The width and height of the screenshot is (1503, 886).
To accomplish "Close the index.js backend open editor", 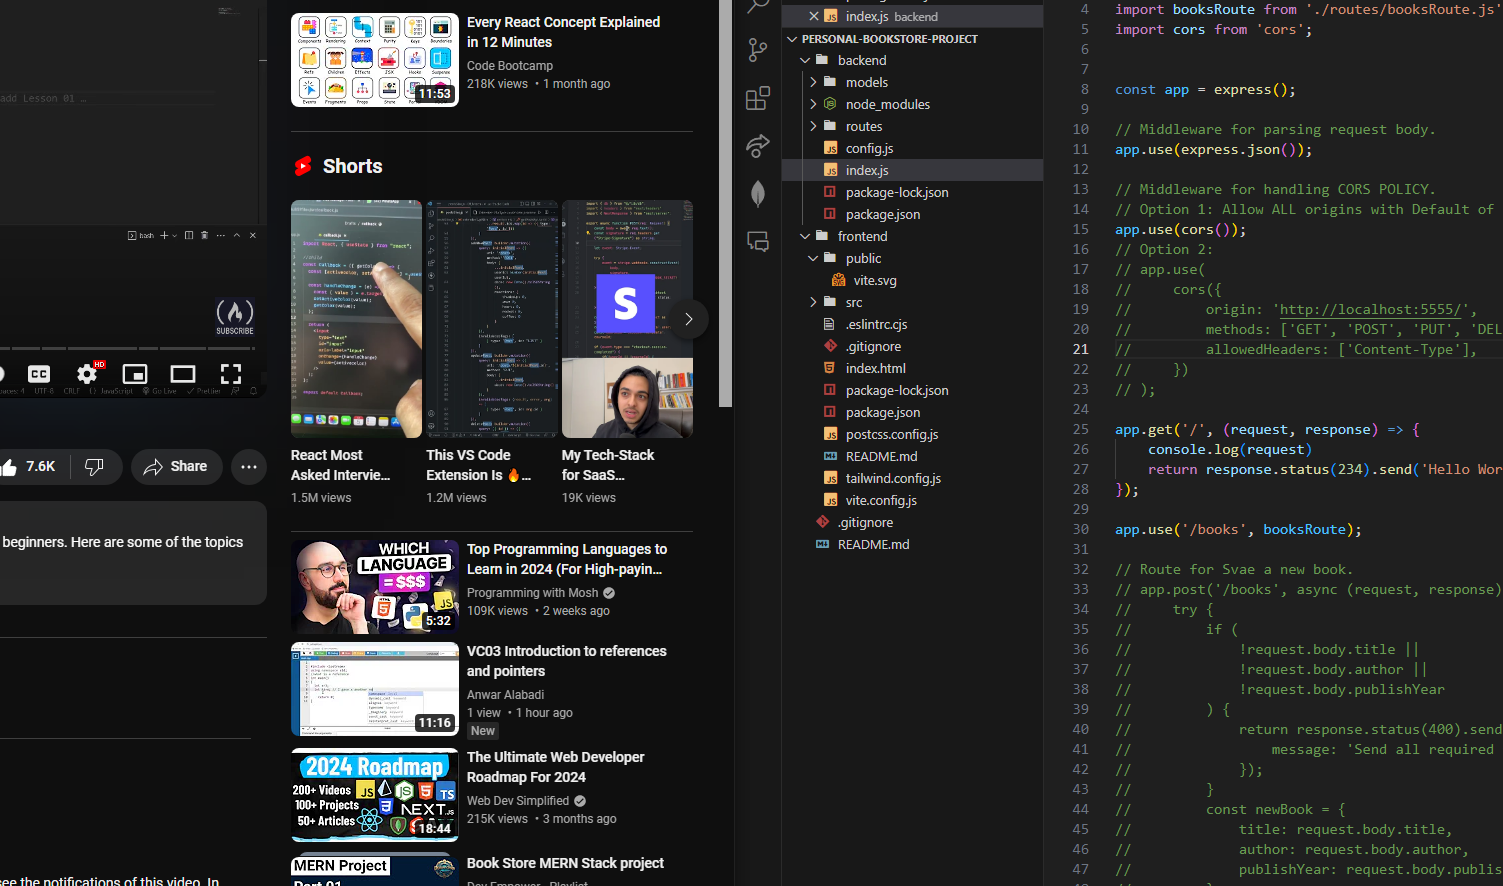I will (813, 16).
